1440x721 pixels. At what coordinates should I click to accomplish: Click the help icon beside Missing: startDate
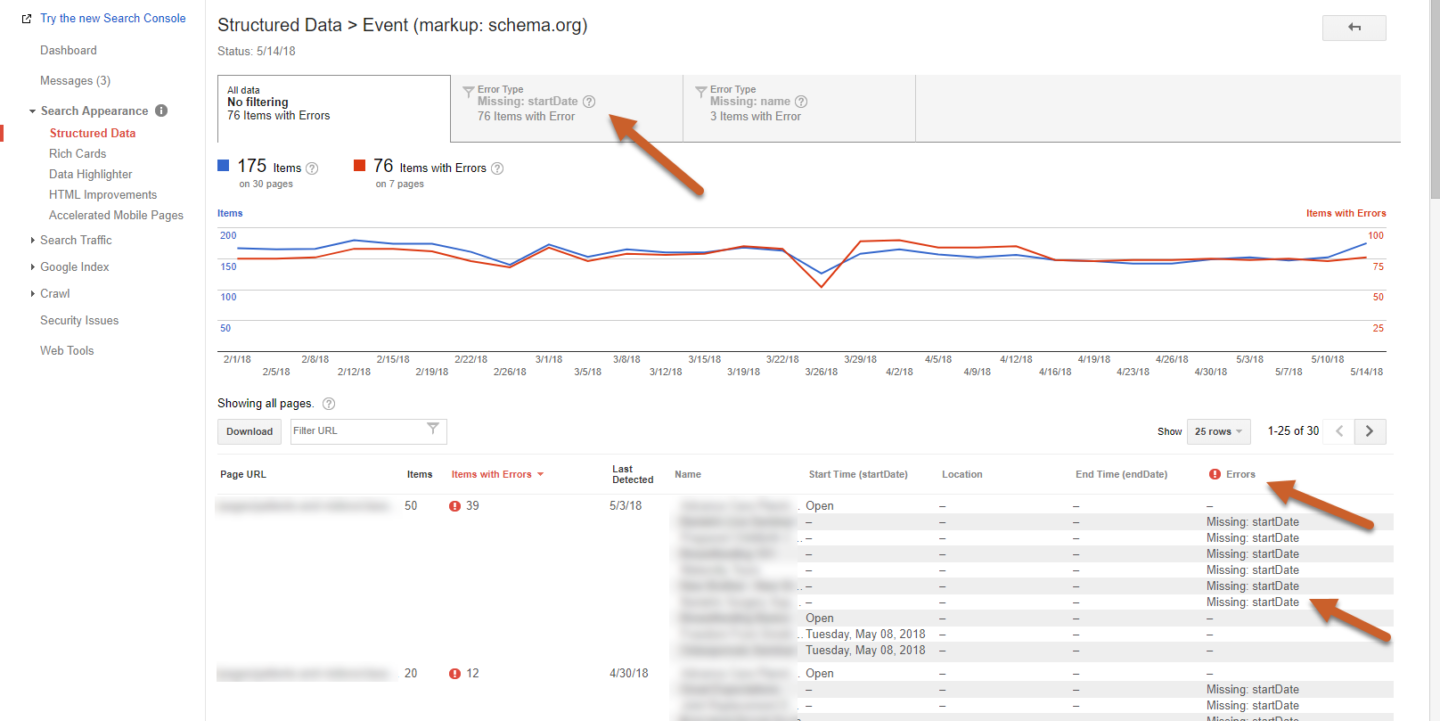pyautogui.click(x=589, y=102)
